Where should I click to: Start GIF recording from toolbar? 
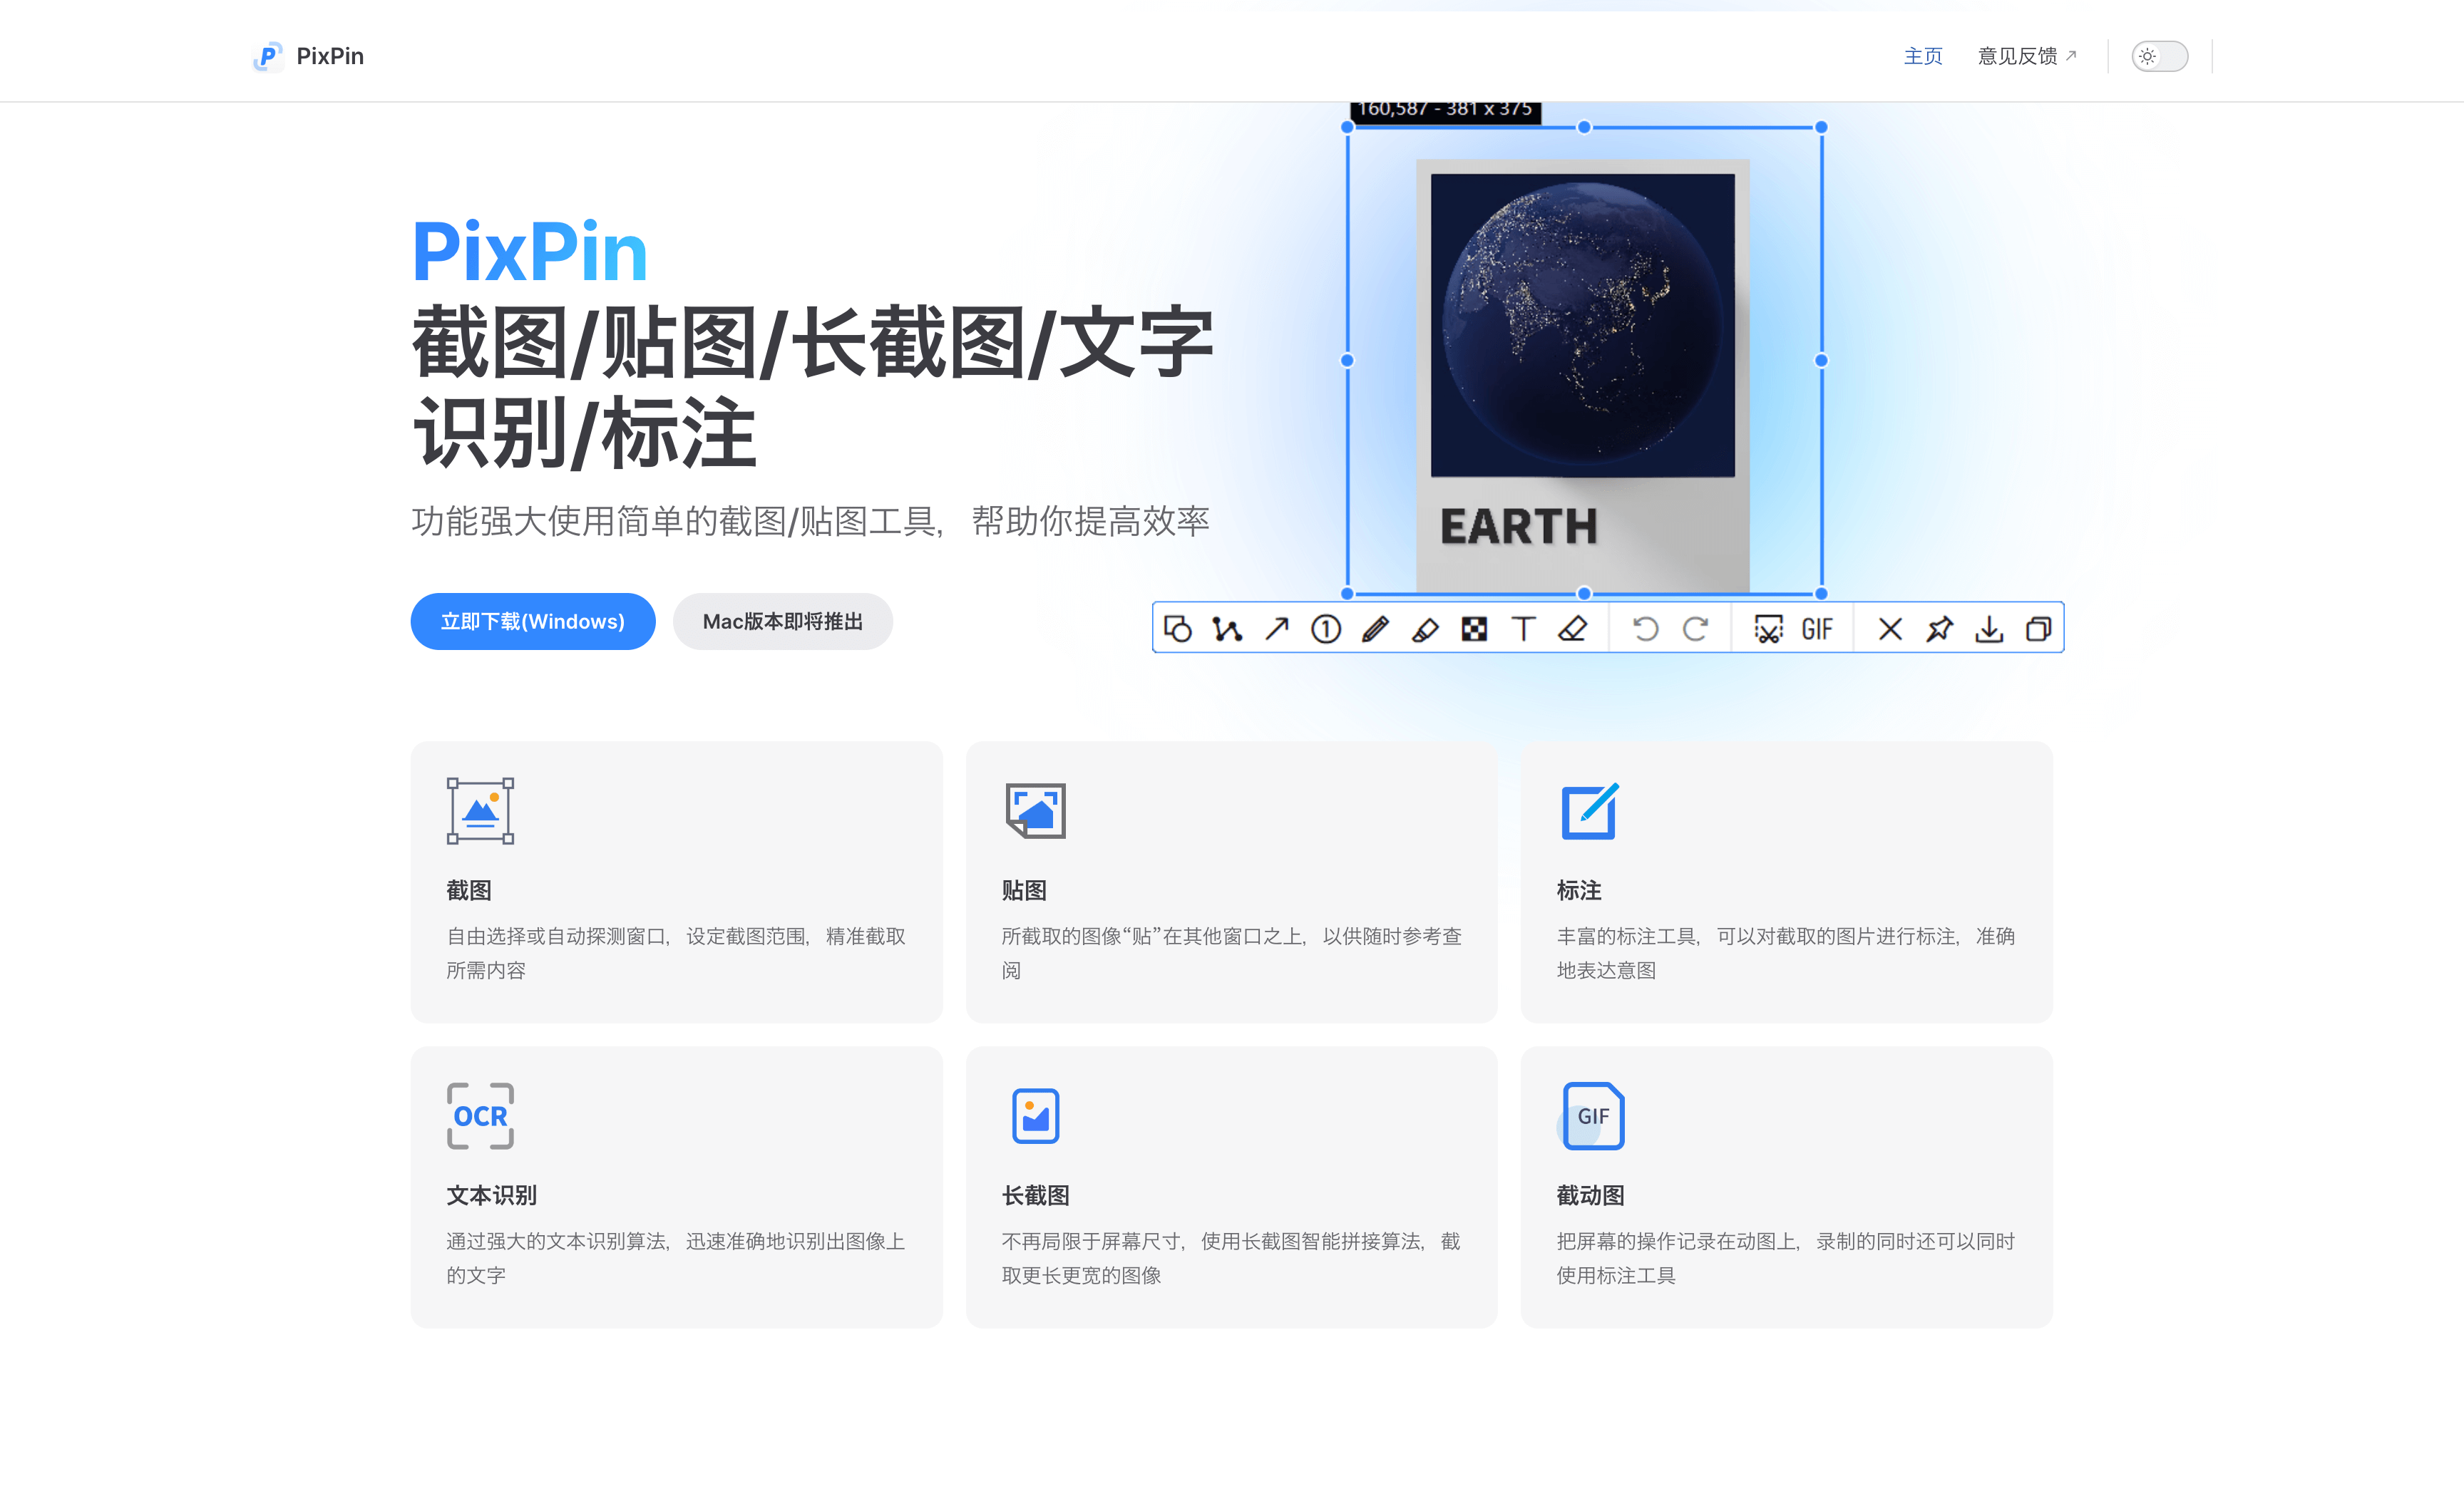[1816, 629]
